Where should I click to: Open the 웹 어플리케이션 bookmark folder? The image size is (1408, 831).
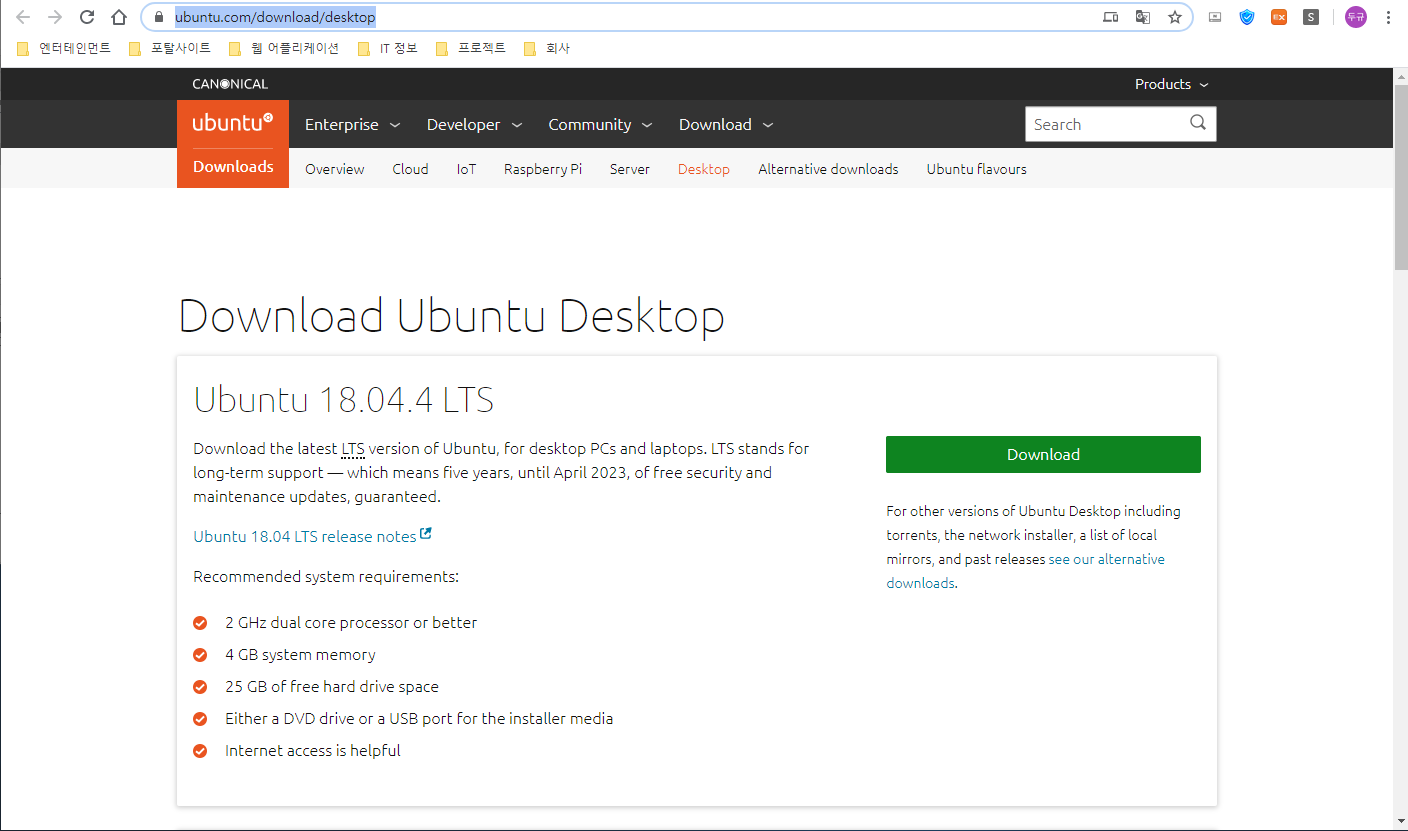tap(283, 48)
